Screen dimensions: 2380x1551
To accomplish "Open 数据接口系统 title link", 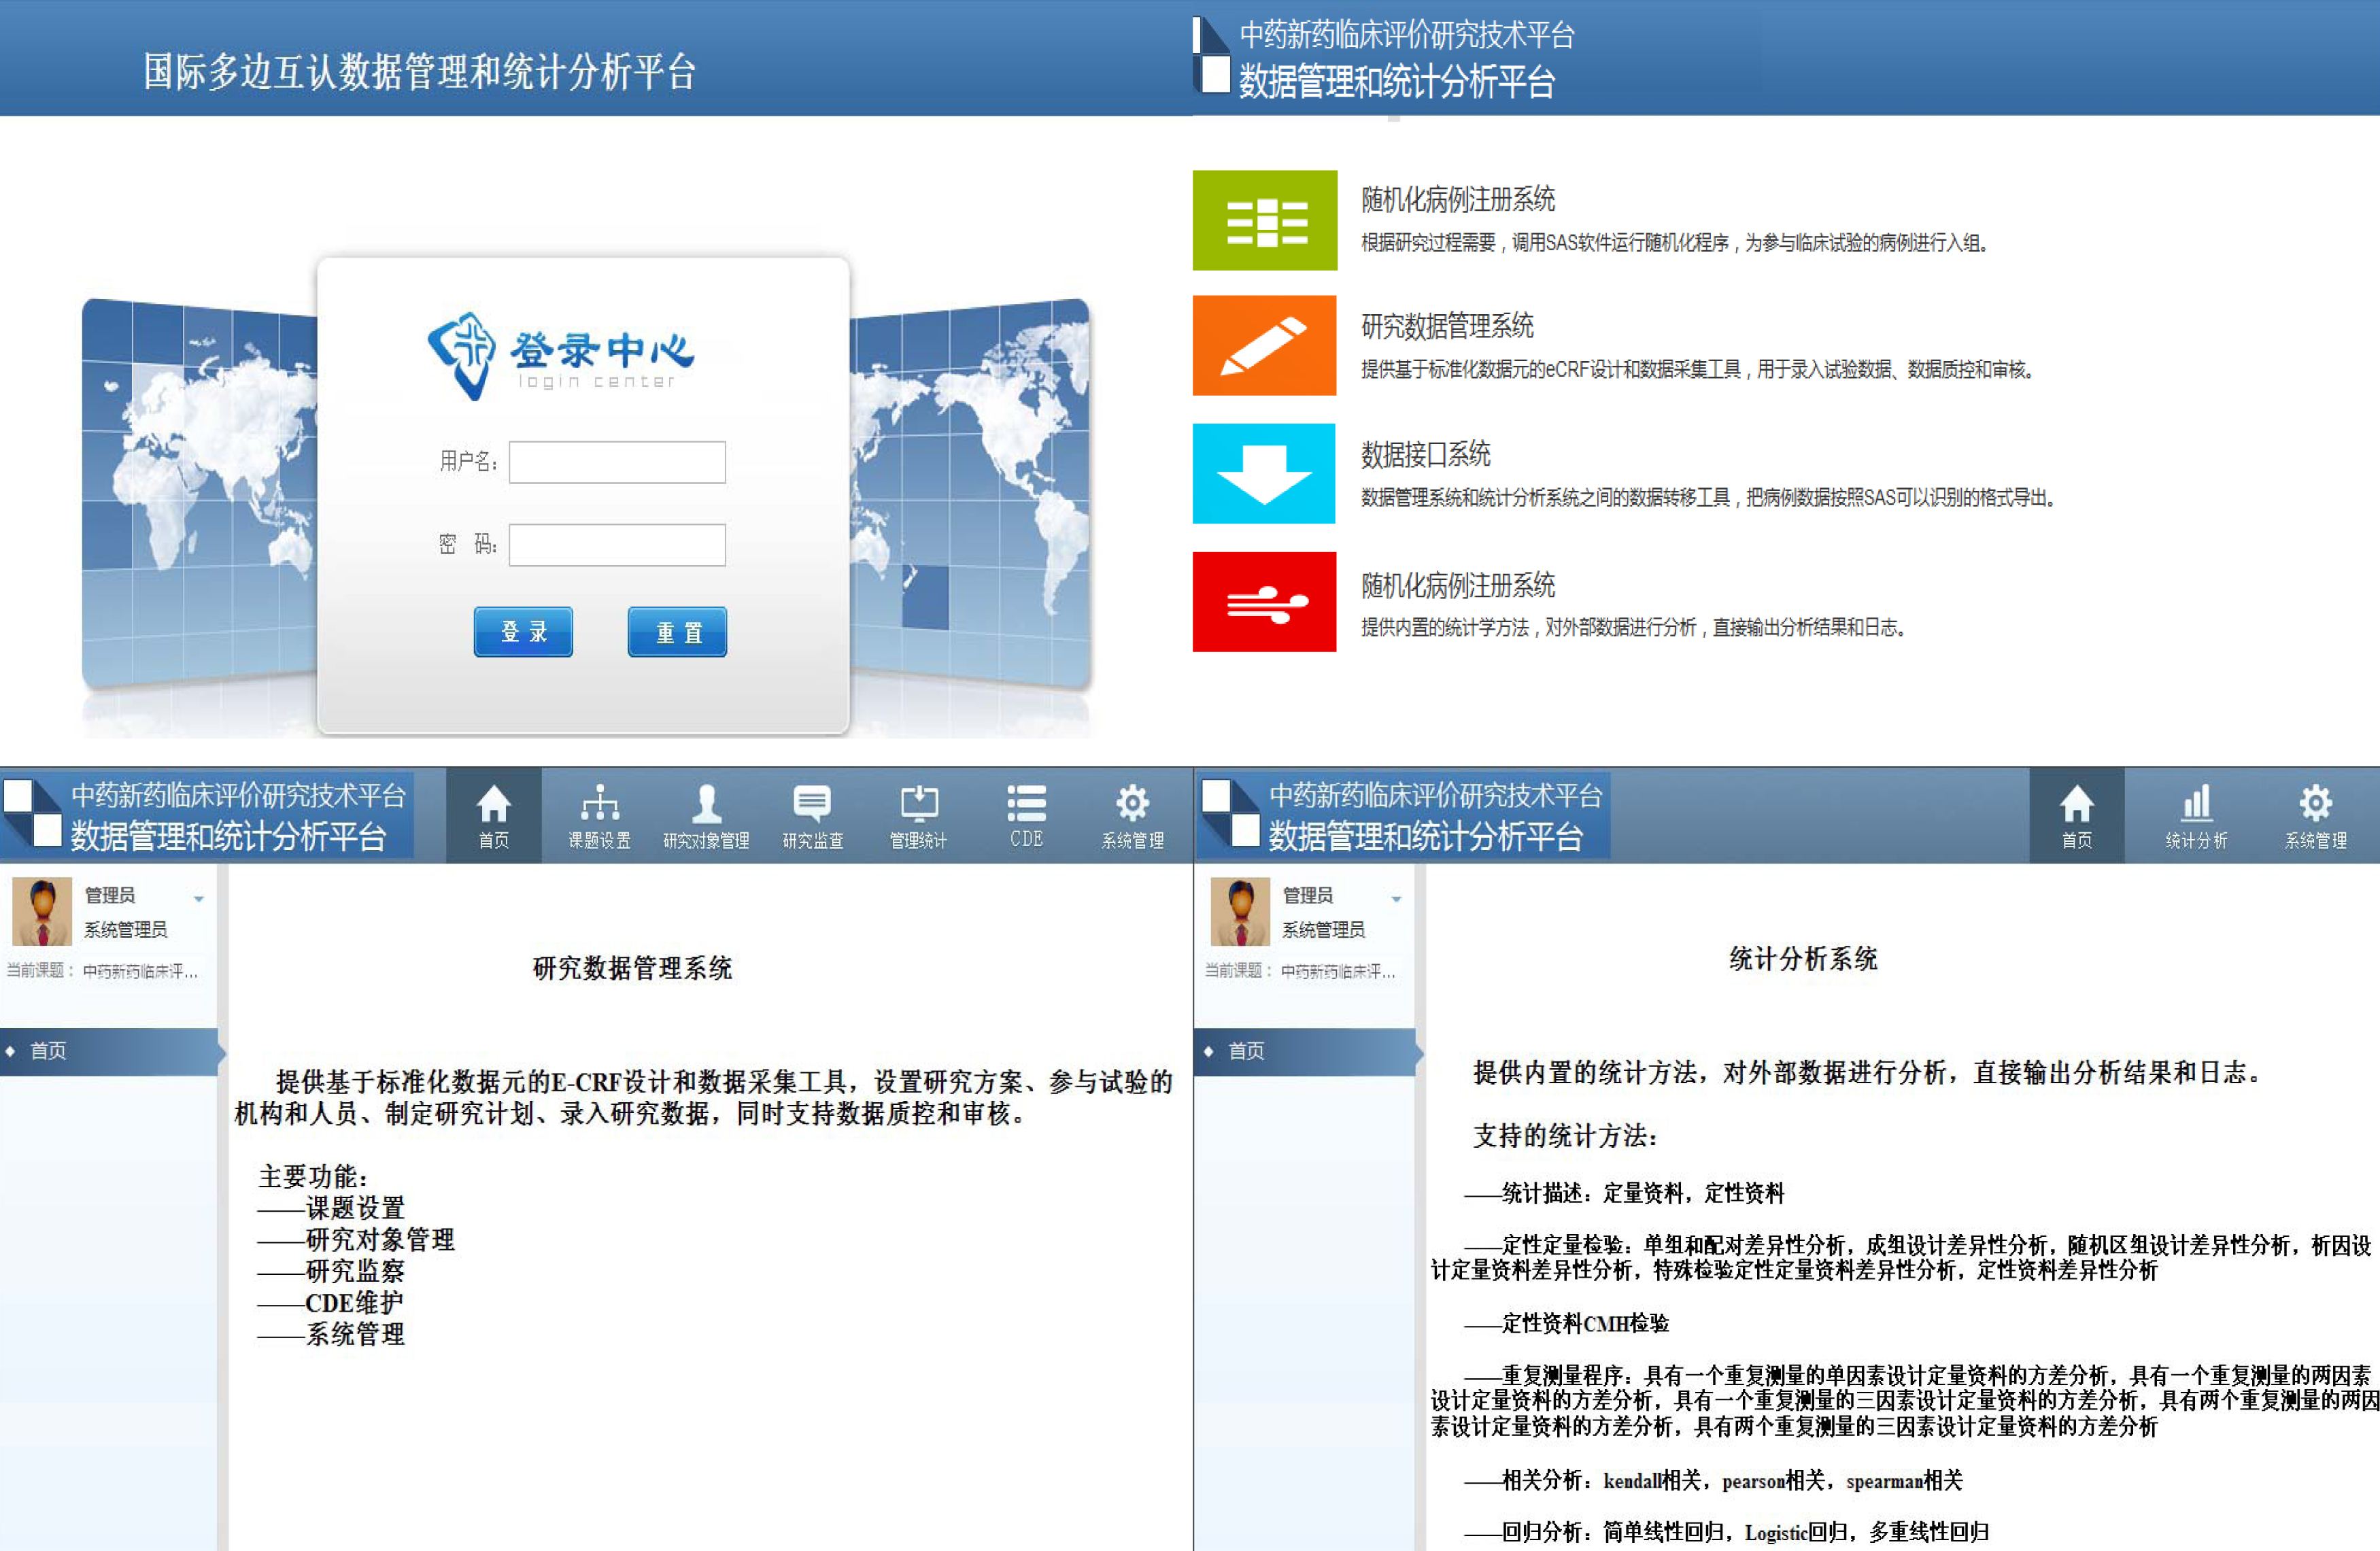I will [x=1425, y=454].
